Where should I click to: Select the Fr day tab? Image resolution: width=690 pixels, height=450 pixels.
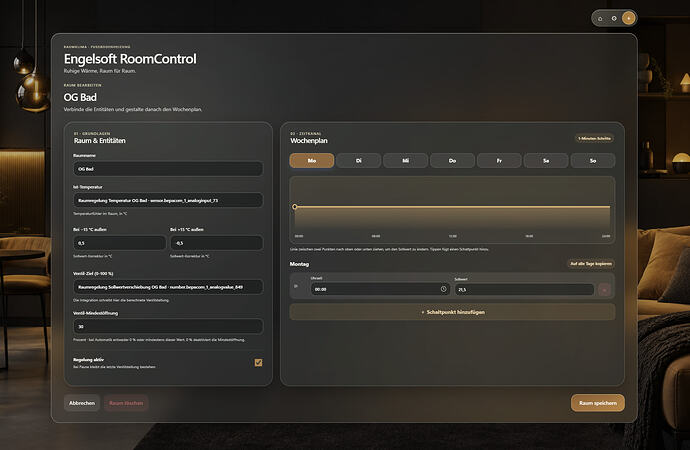coord(499,161)
